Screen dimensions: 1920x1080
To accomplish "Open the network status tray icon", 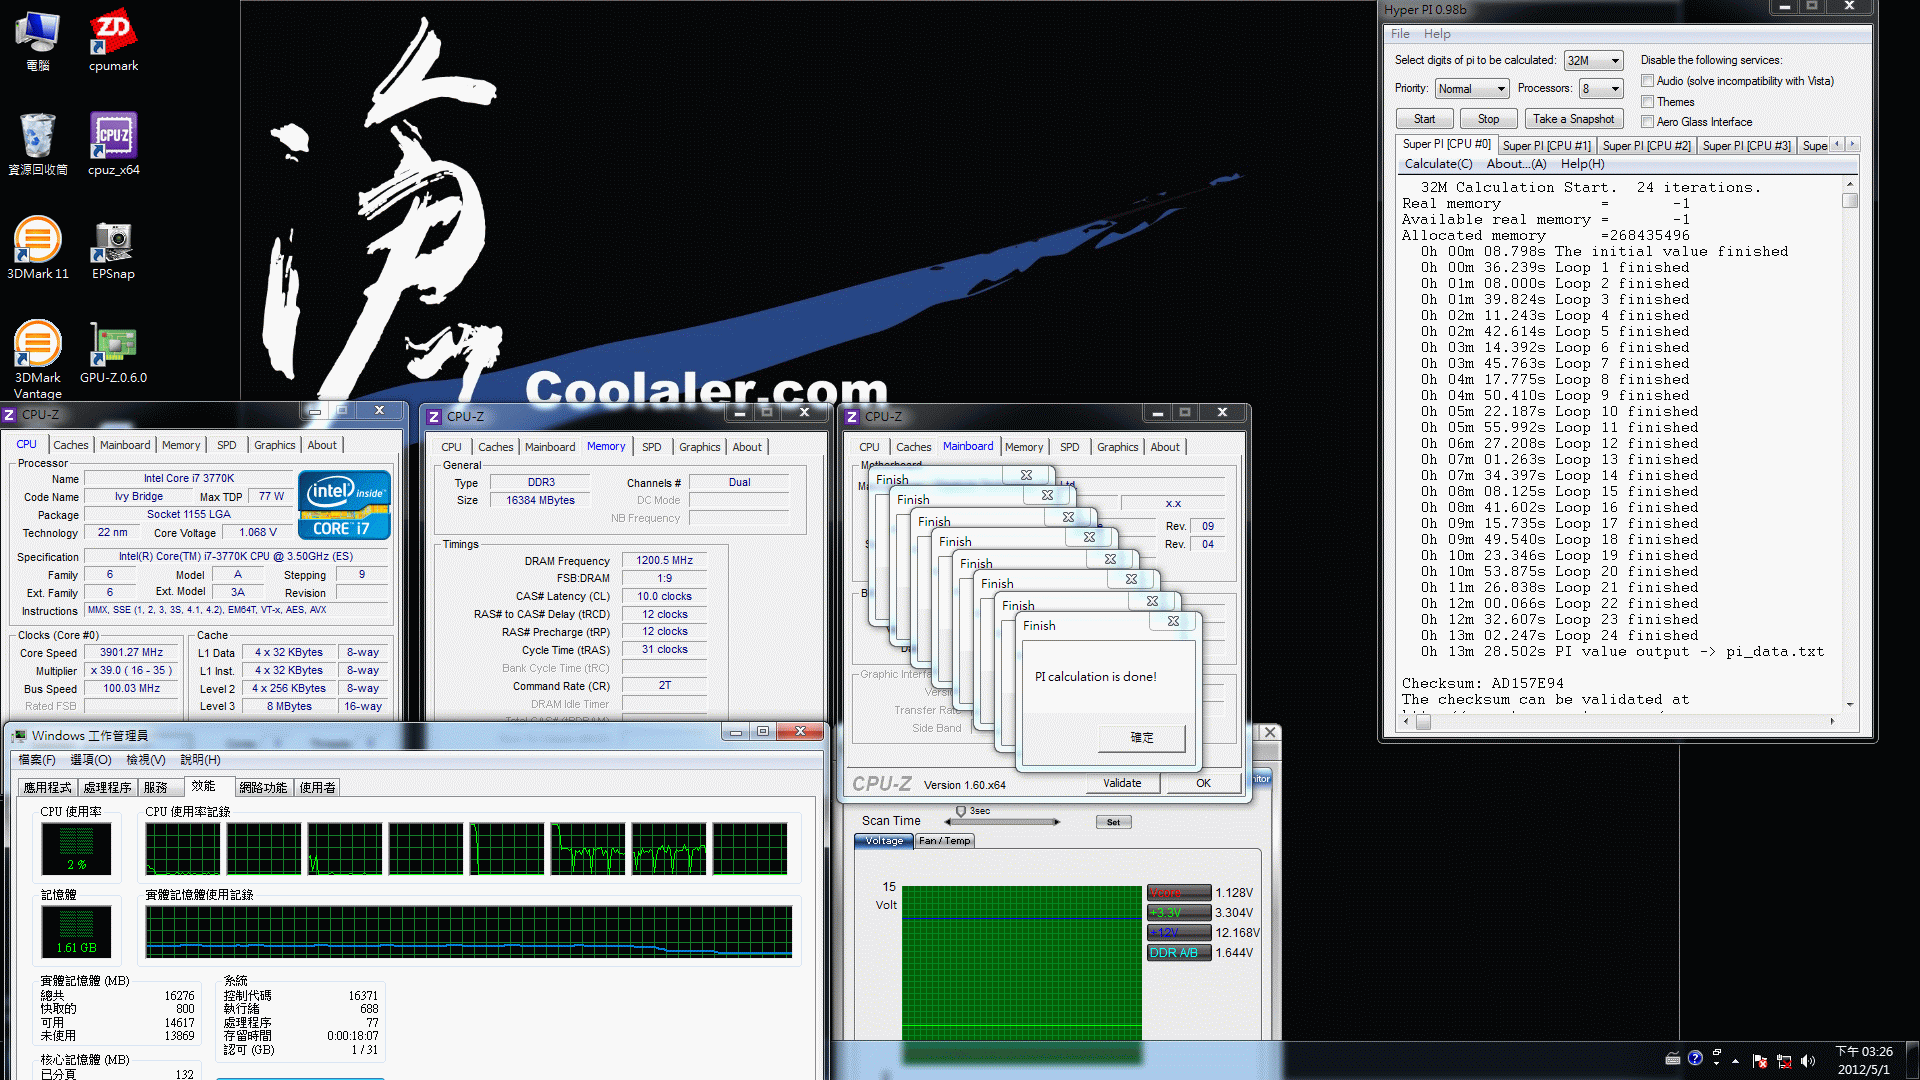I will (1784, 1061).
